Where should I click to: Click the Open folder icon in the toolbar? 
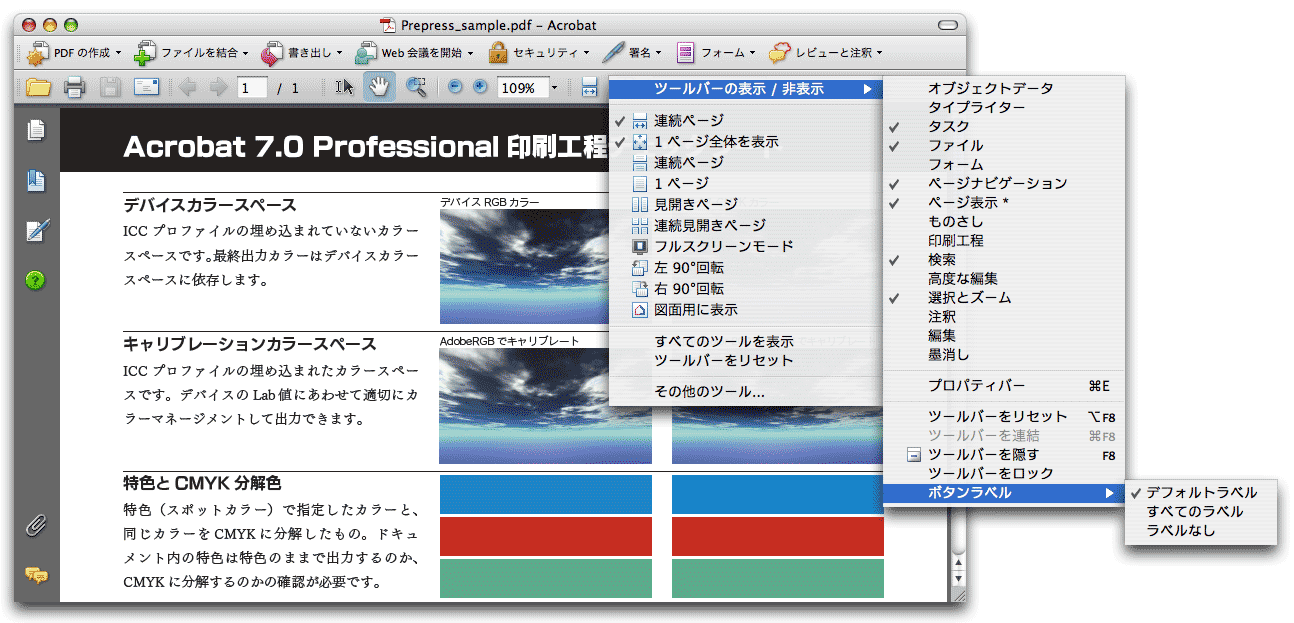pyautogui.click(x=38, y=87)
